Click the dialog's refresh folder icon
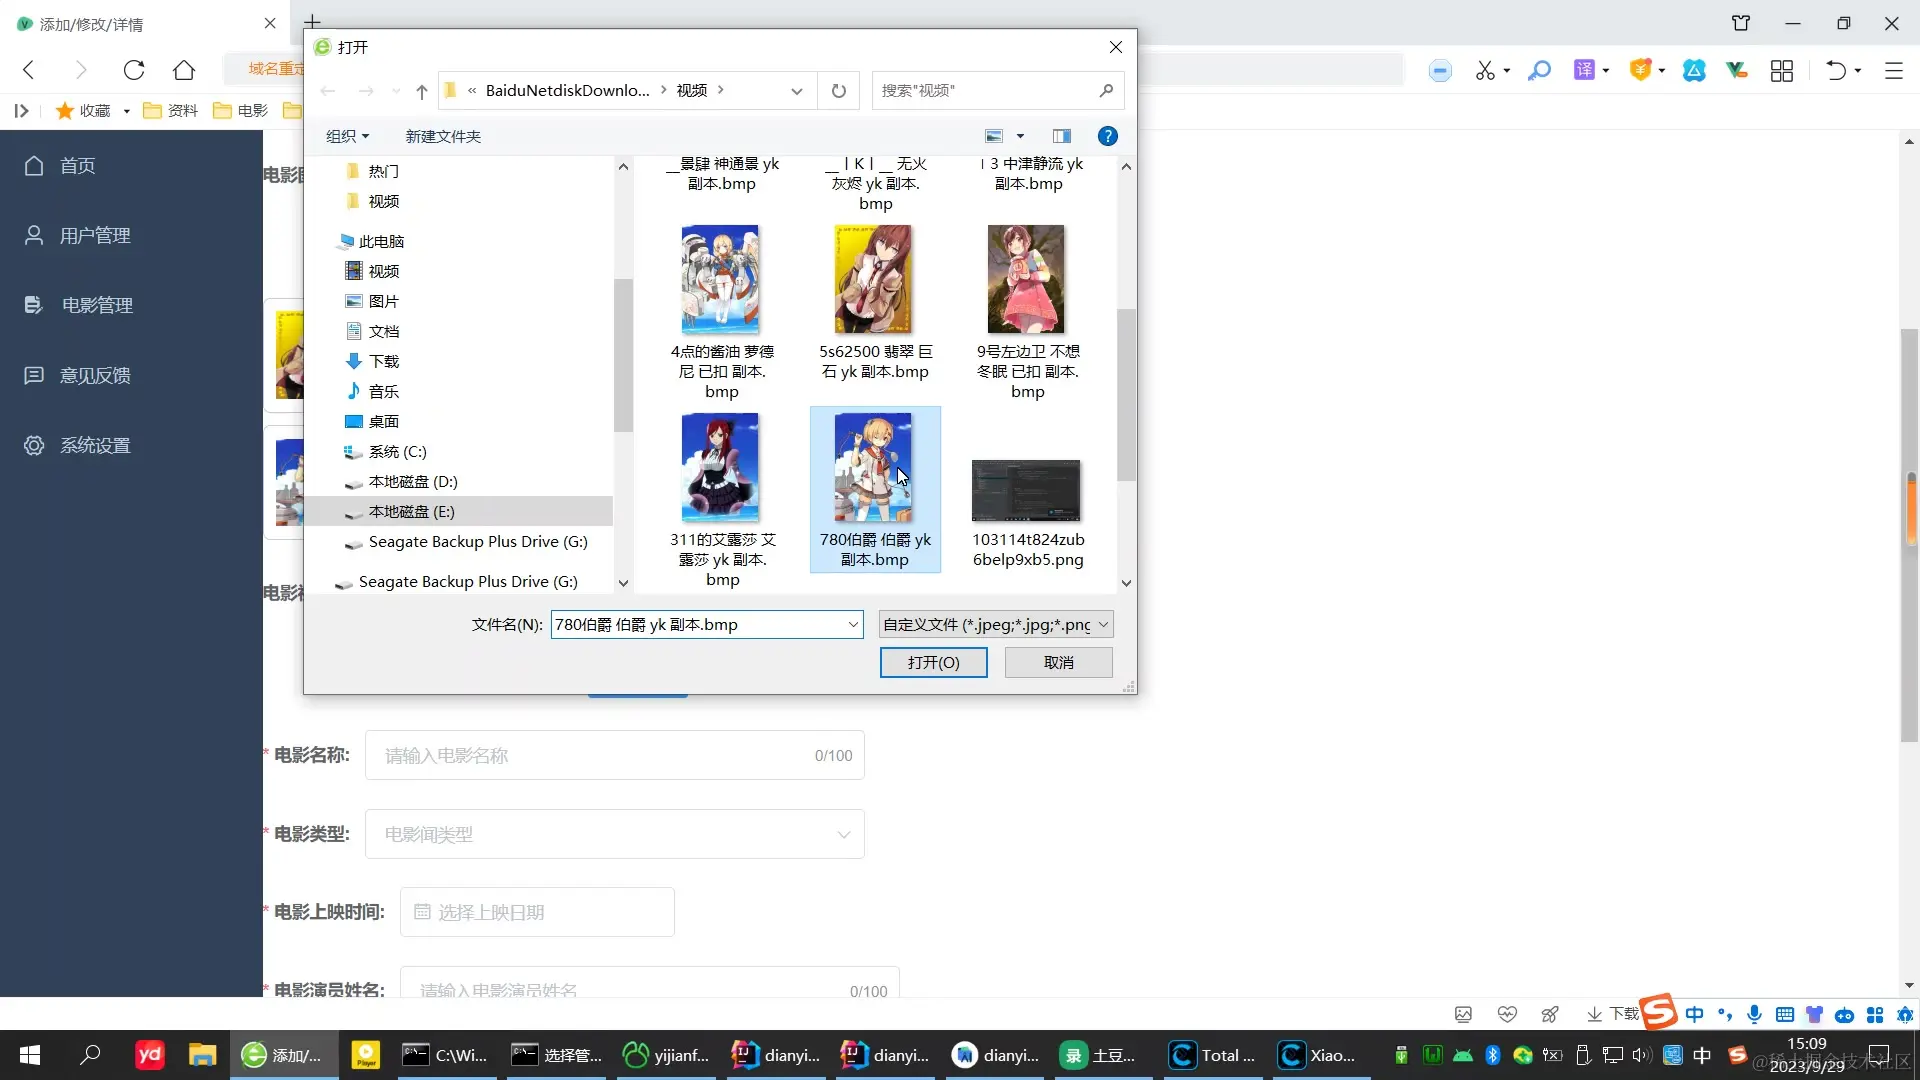Screen dimensions: 1920x1080 tap(838, 91)
